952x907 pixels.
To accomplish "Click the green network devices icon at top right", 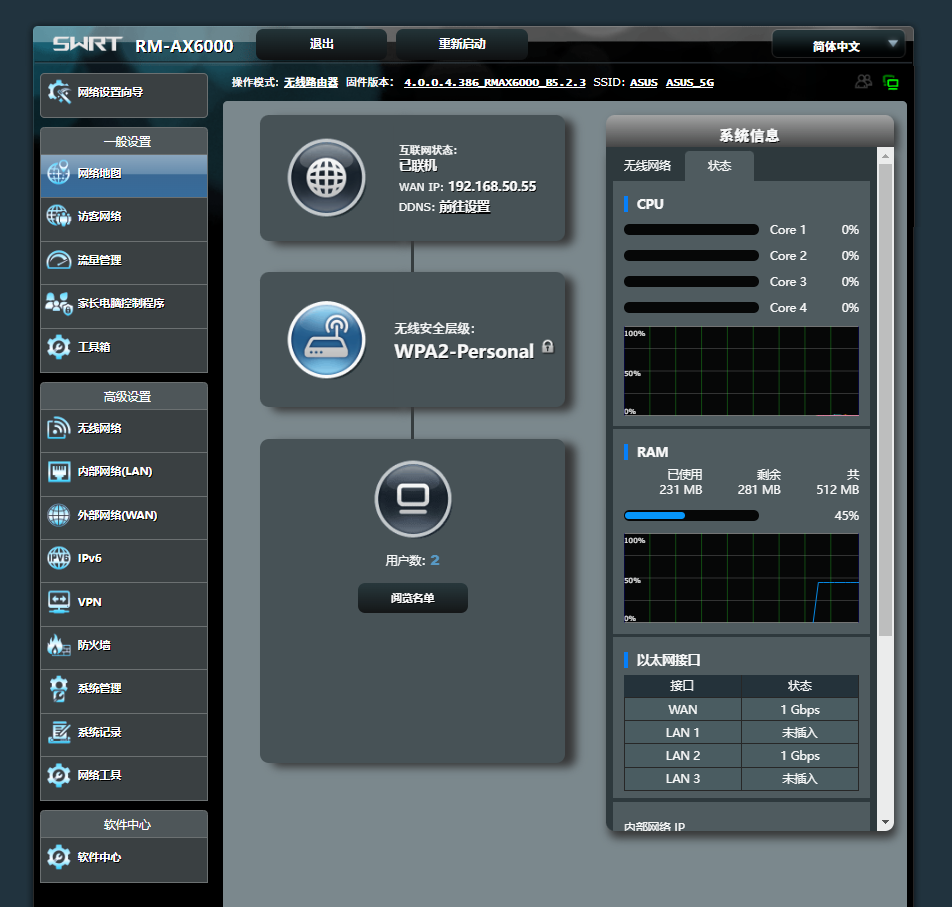I will 890,82.
